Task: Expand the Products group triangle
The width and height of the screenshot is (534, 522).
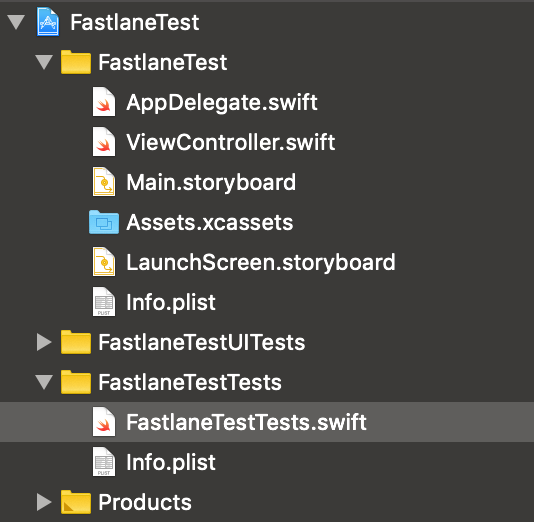Action: (x=44, y=502)
